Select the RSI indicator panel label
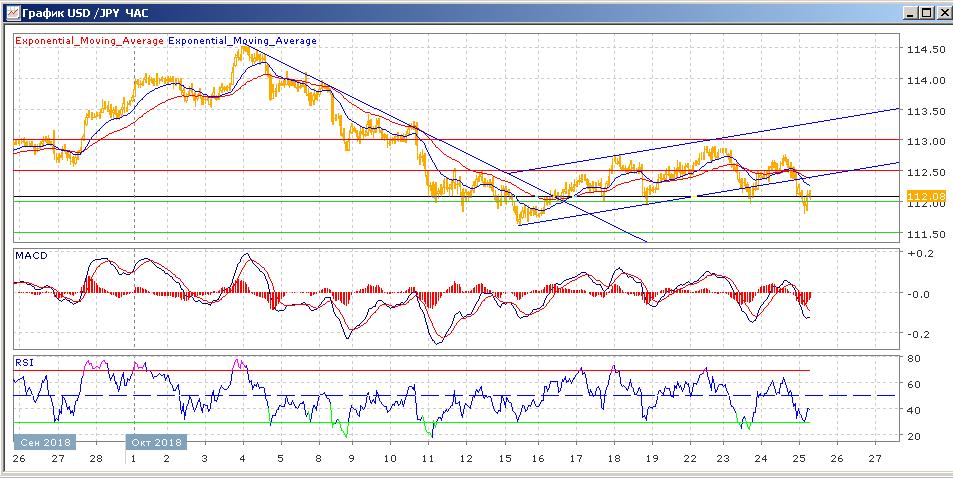 click(23, 362)
